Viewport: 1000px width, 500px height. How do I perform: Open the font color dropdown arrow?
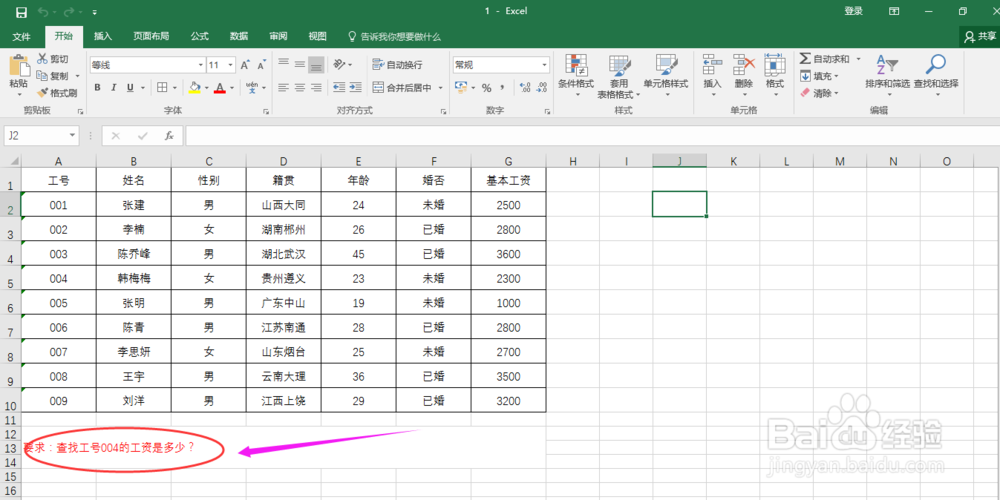232,87
